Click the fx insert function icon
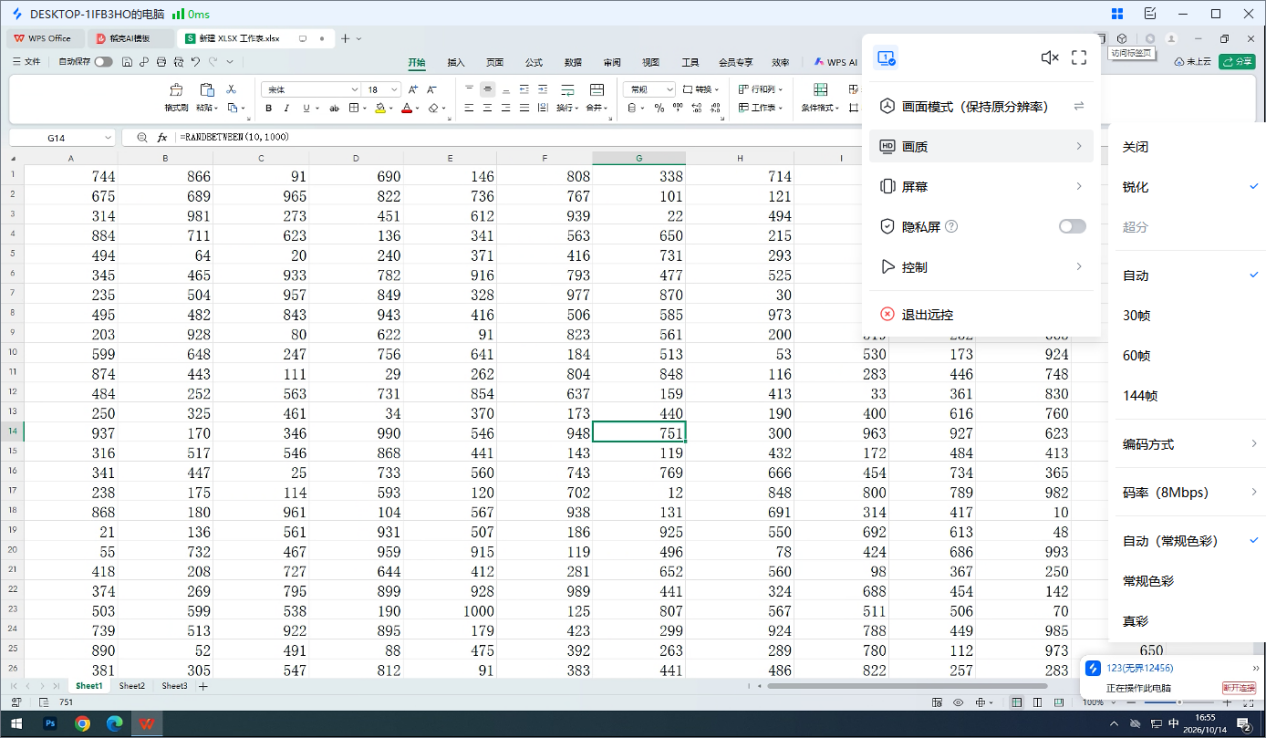1266x738 pixels. pyautogui.click(x=162, y=137)
